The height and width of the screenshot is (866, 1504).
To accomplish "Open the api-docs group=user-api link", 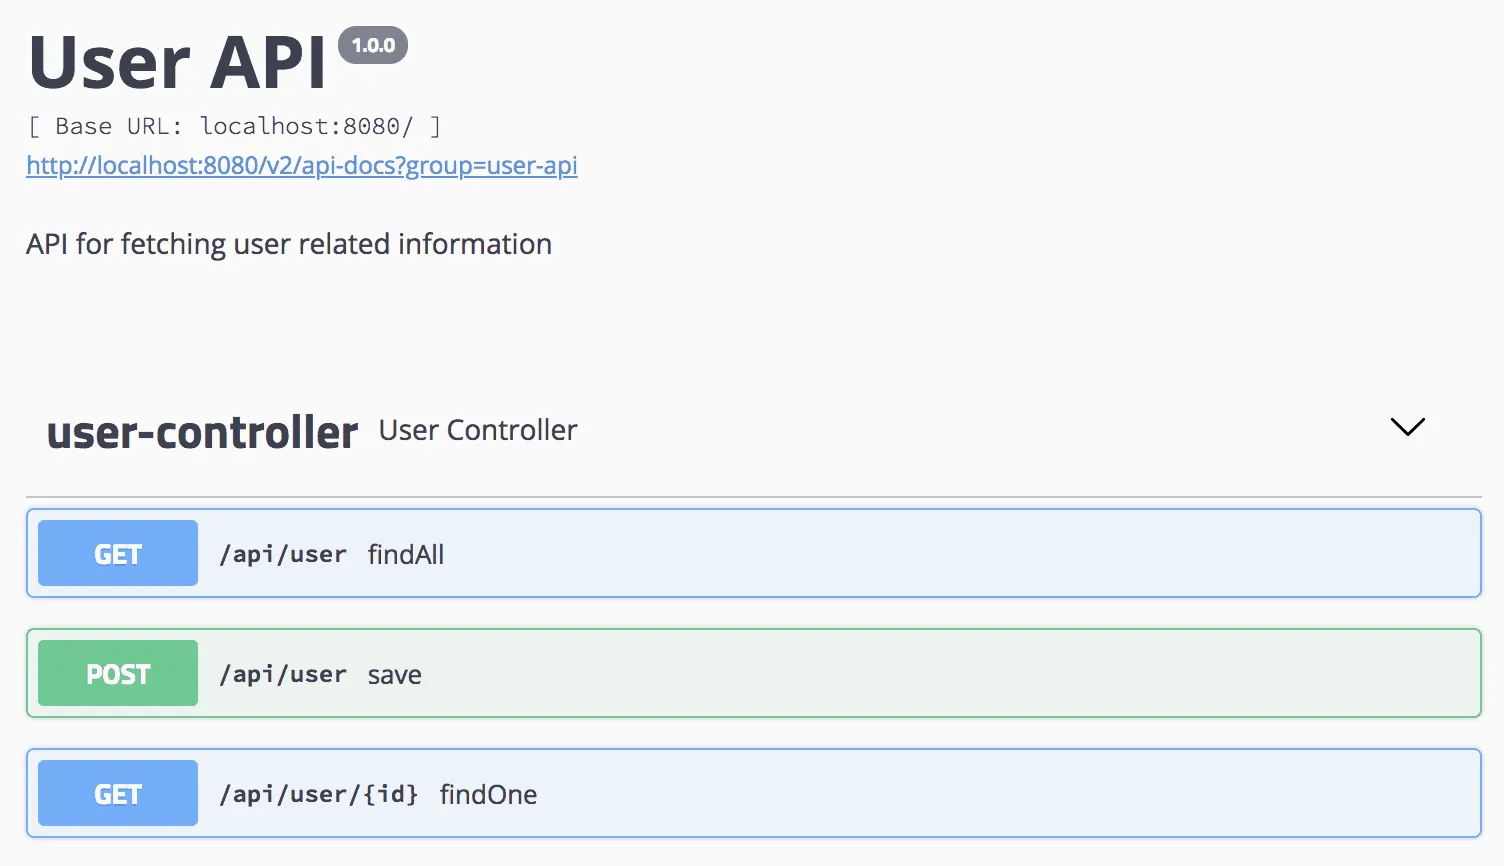I will (x=301, y=165).
